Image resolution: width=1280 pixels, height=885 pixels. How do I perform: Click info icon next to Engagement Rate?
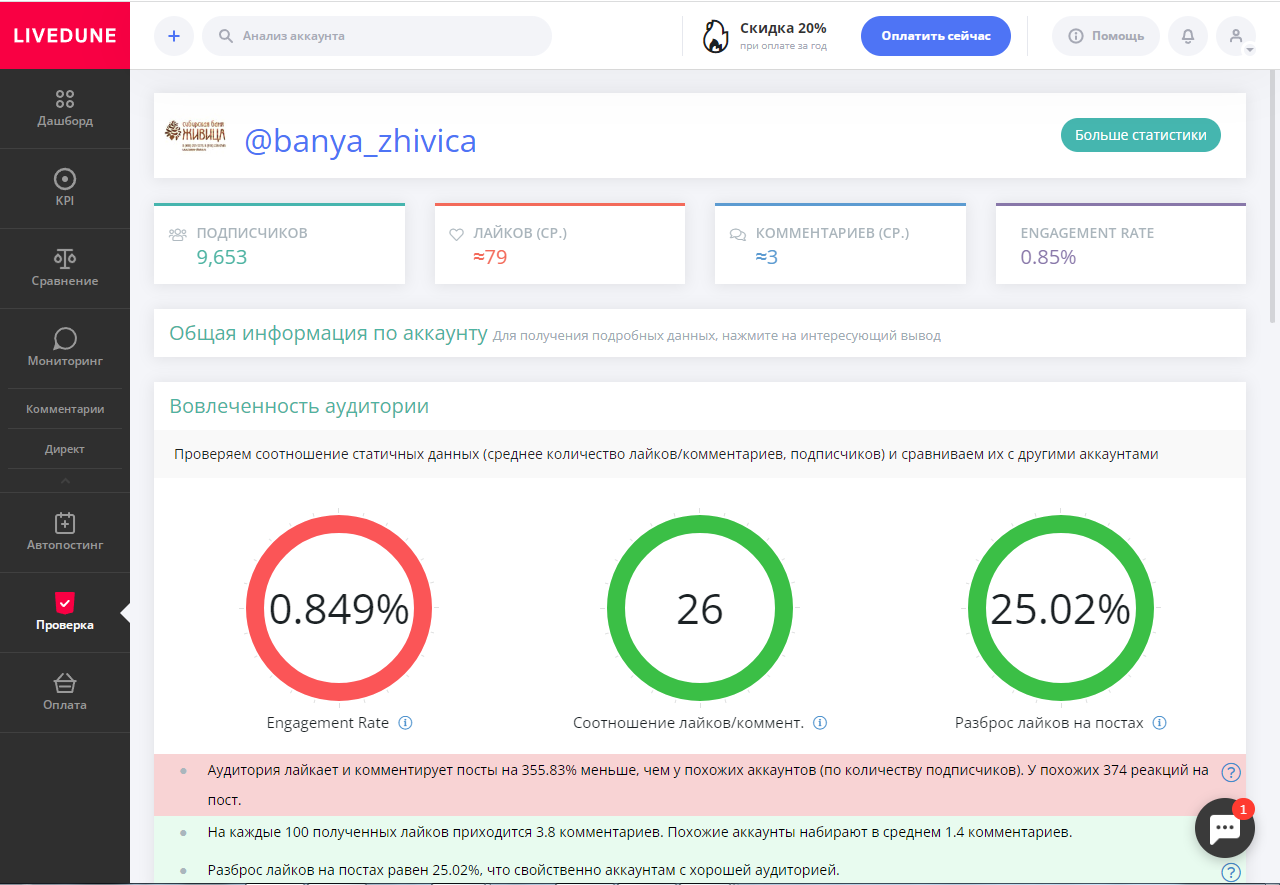(405, 723)
